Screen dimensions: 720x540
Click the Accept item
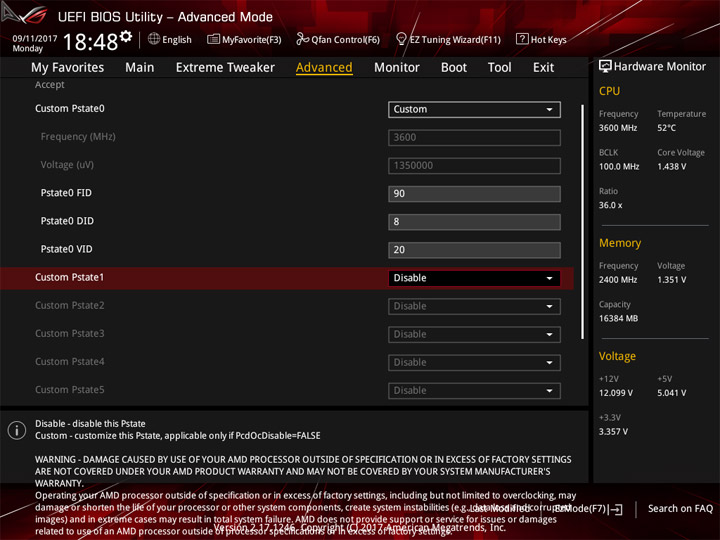tap(50, 84)
